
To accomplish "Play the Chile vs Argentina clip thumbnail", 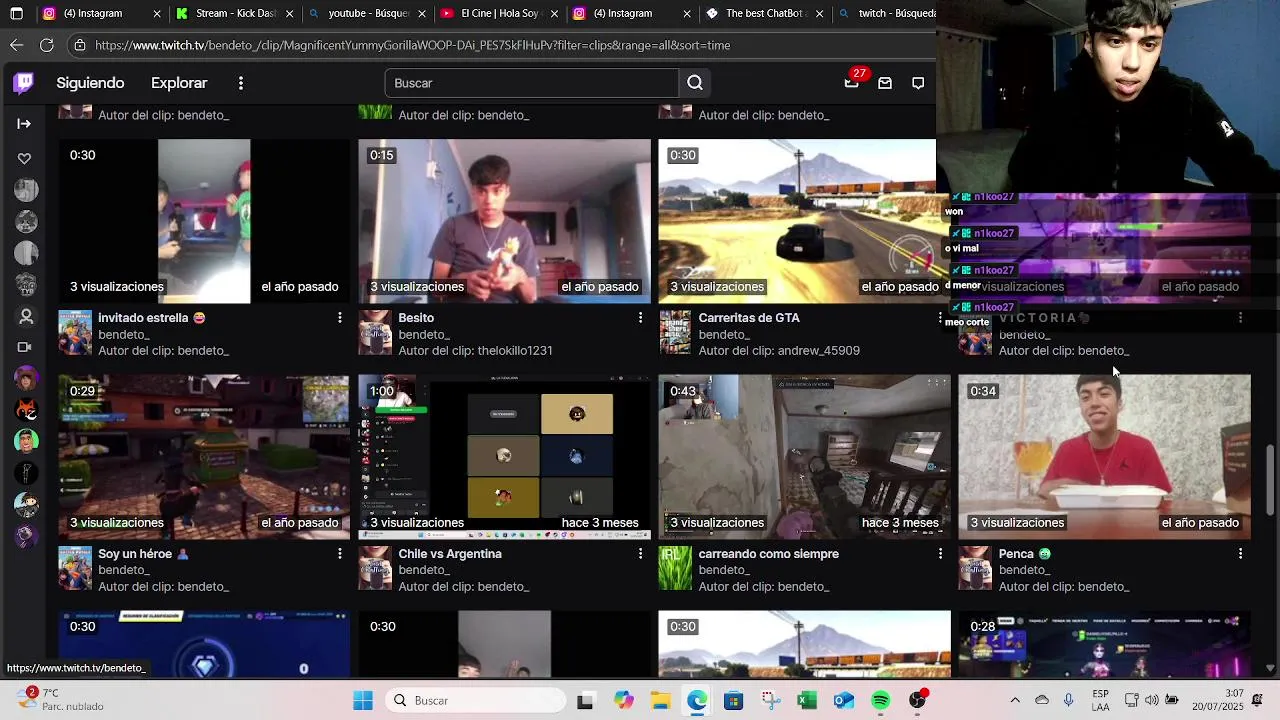I will [504, 457].
